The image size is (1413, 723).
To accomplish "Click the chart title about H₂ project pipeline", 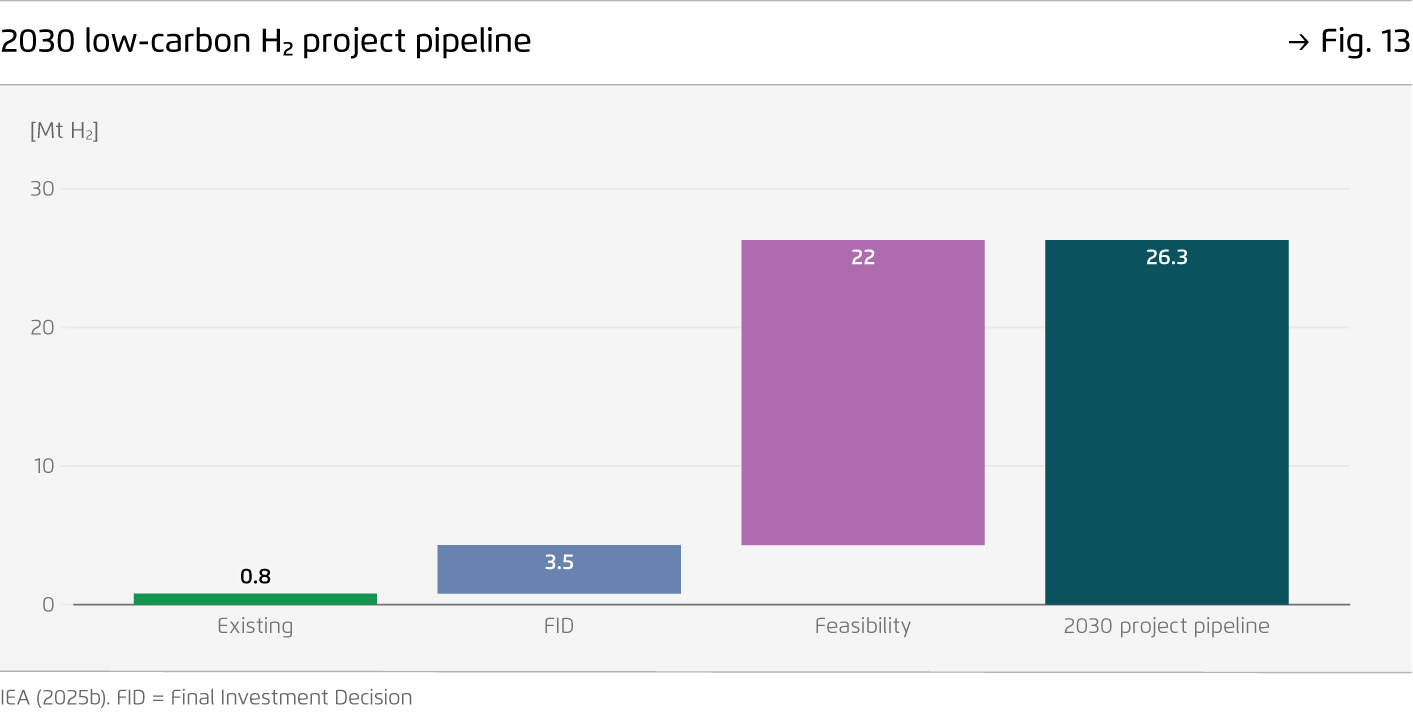I will click(266, 41).
